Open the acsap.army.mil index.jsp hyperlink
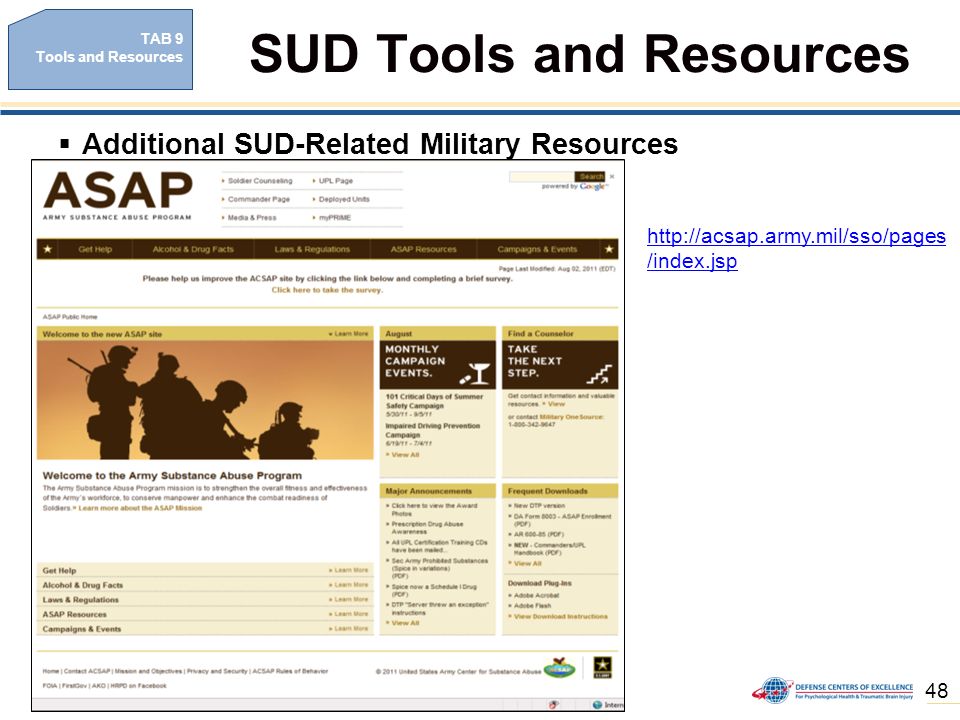The image size is (960, 720). tap(796, 248)
